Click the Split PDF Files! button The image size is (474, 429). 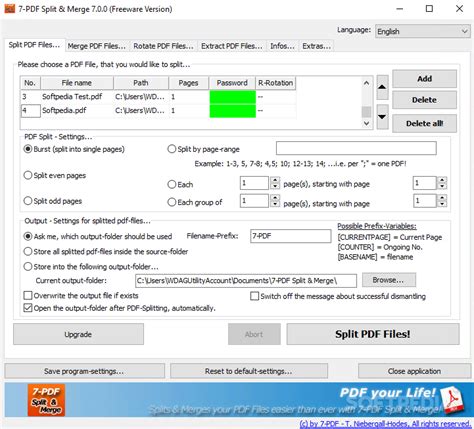pyautogui.click(x=373, y=334)
